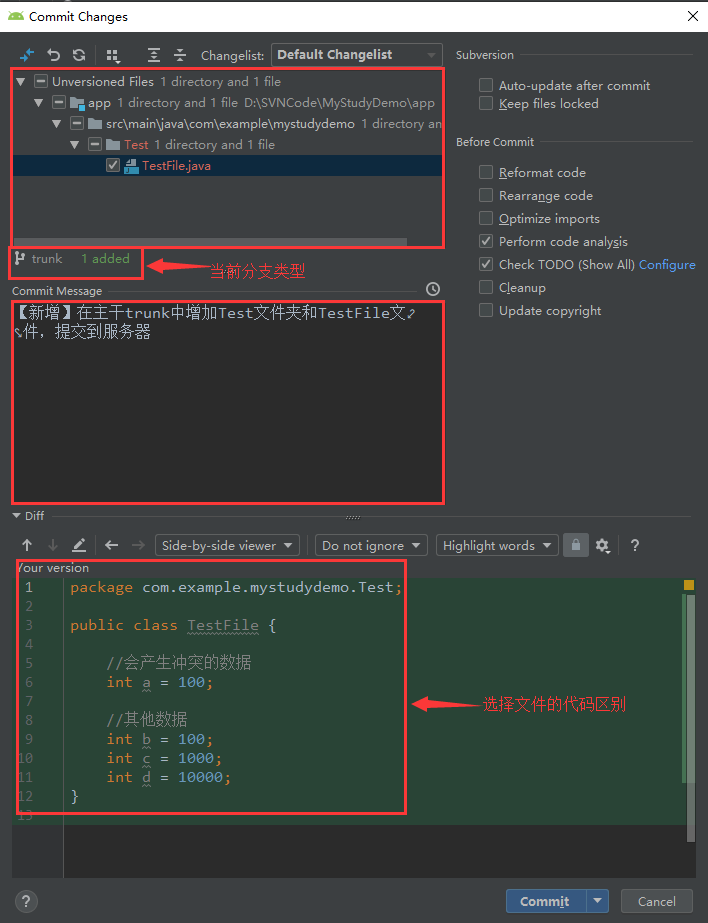Collapse the app directory node
Screen dimensions: 708x923
tap(39, 103)
